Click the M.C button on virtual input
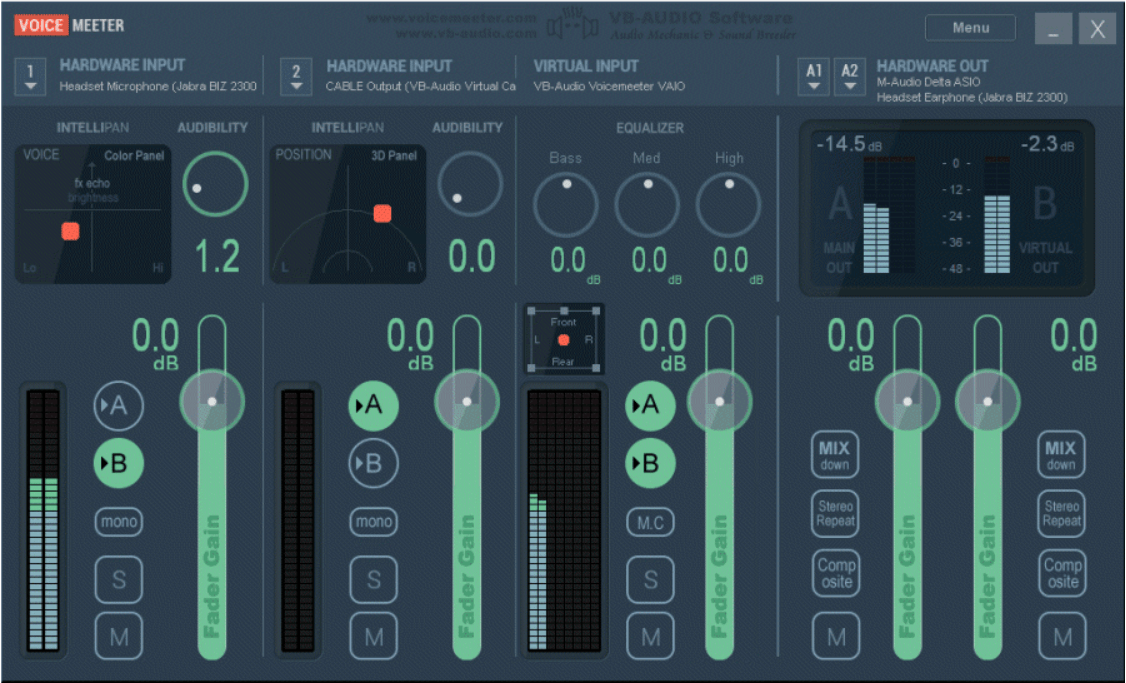This screenshot has height=683, width=1126. (650, 521)
